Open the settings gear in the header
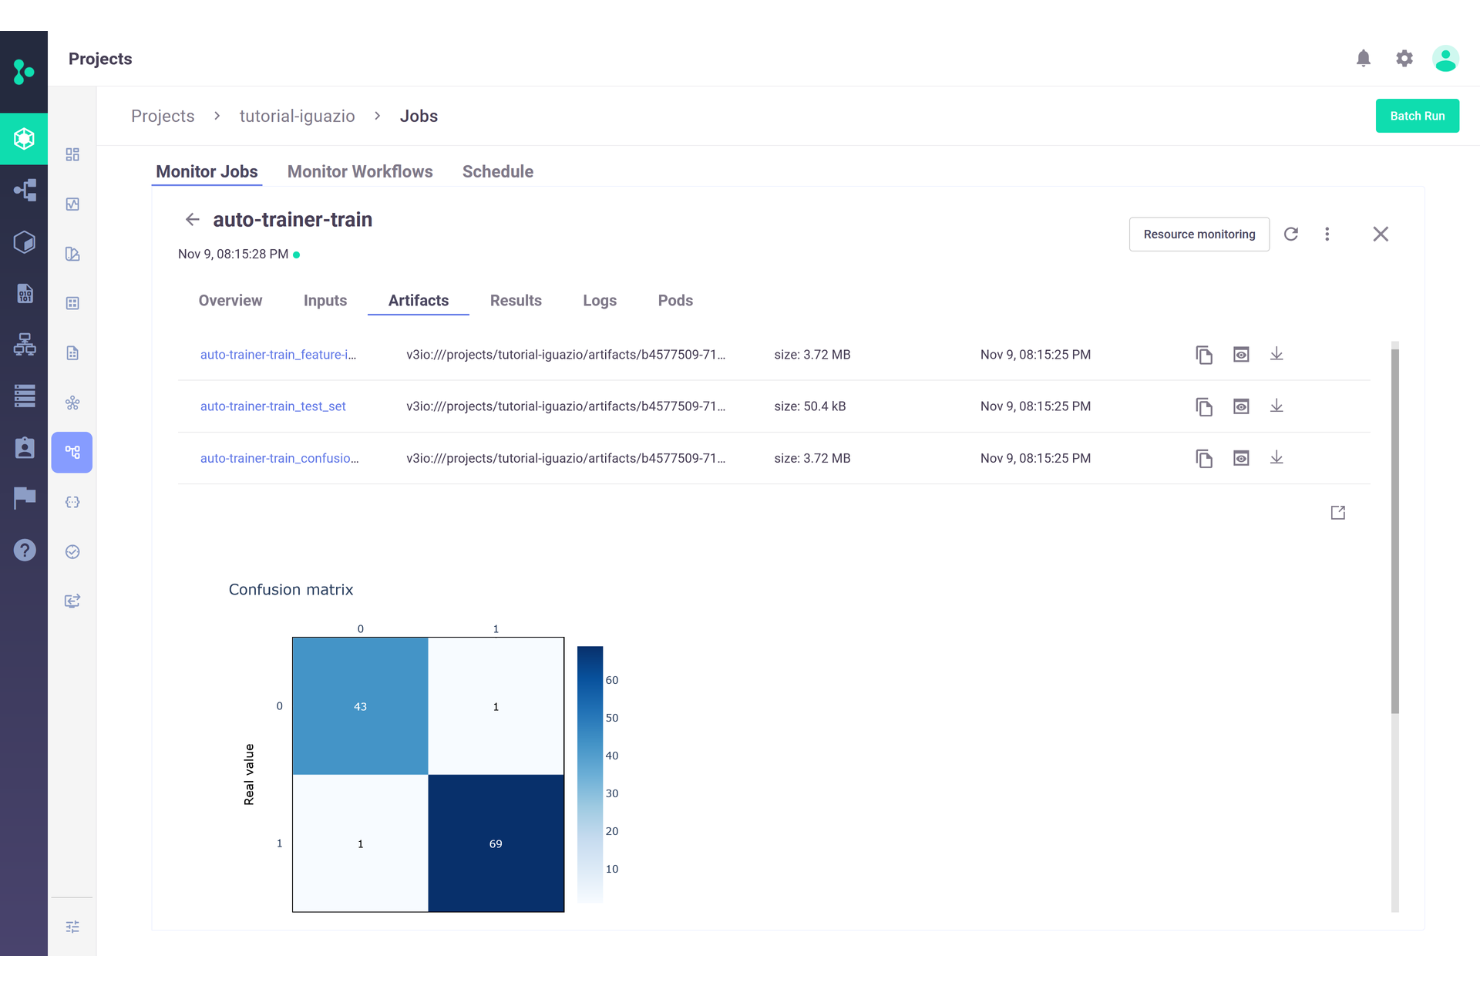This screenshot has height=987, width=1480. (x=1404, y=58)
